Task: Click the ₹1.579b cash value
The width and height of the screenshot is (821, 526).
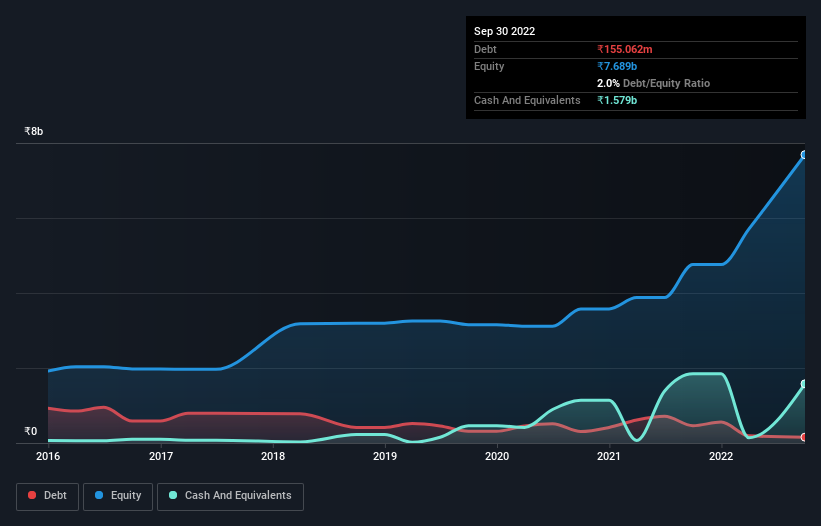Action: [x=617, y=100]
